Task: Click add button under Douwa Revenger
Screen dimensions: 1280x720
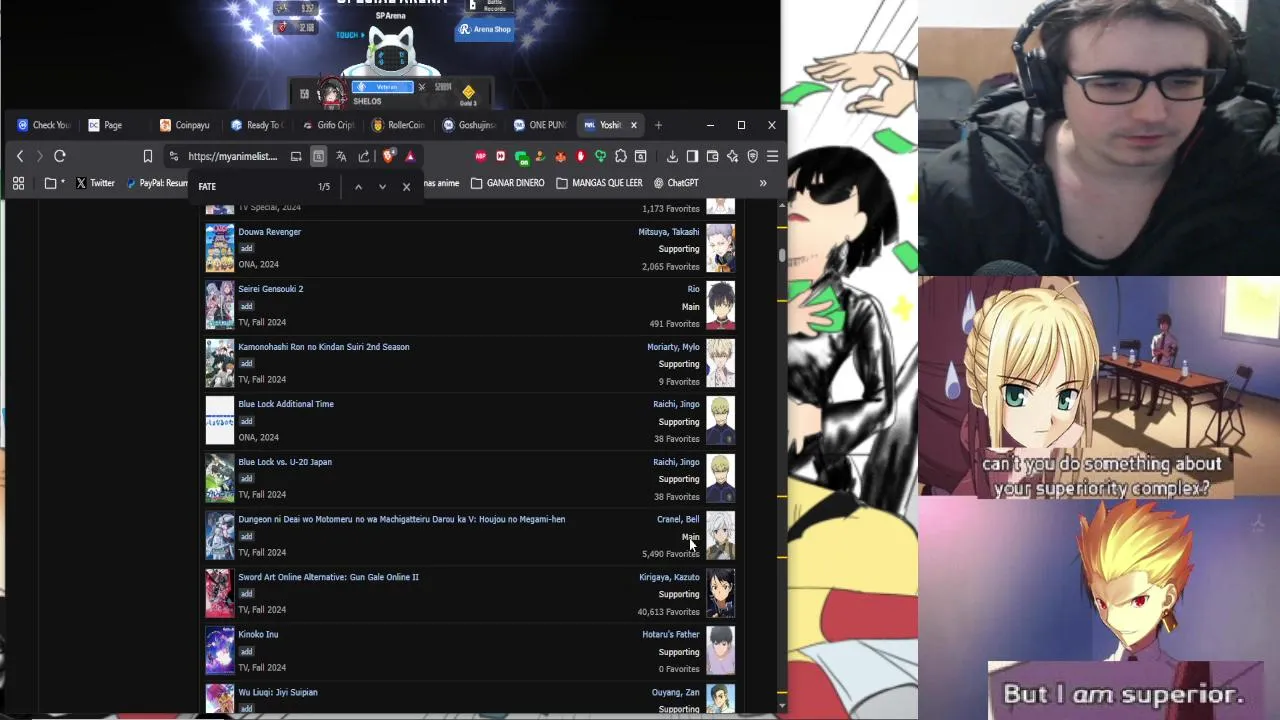Action: click(246, 248)
